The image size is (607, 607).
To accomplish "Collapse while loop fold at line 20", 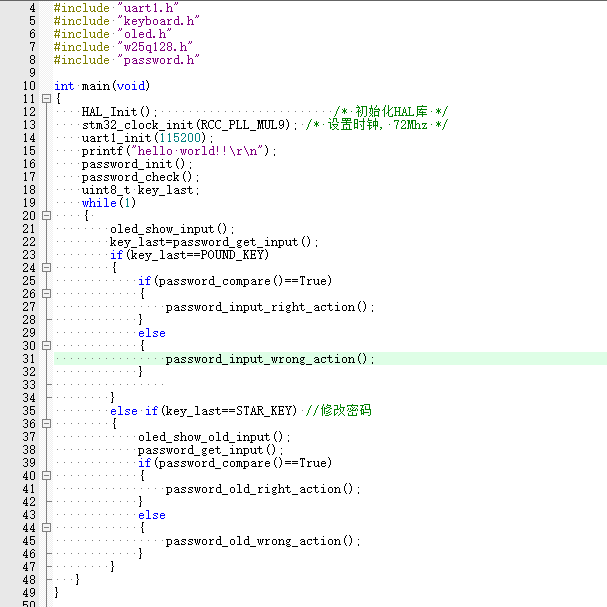I will pyautogui.click(x=46, y=216).
